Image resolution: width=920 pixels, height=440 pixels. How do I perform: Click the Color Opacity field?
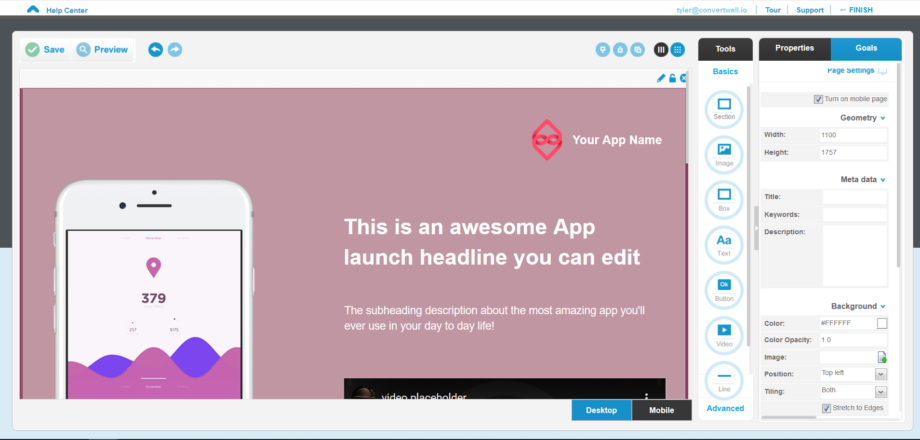point(854,340)
